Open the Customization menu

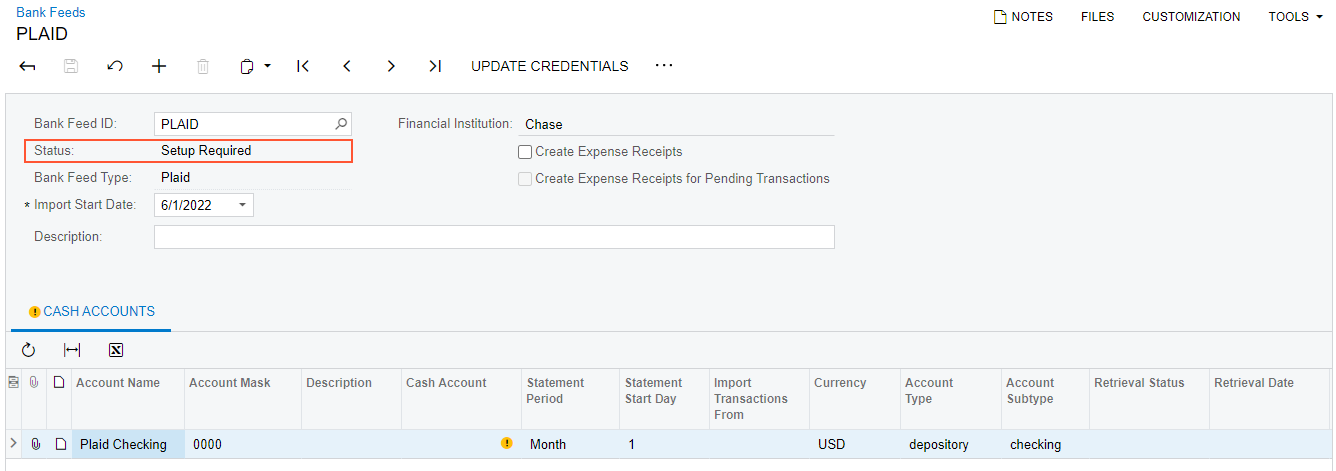point(1191,17)
